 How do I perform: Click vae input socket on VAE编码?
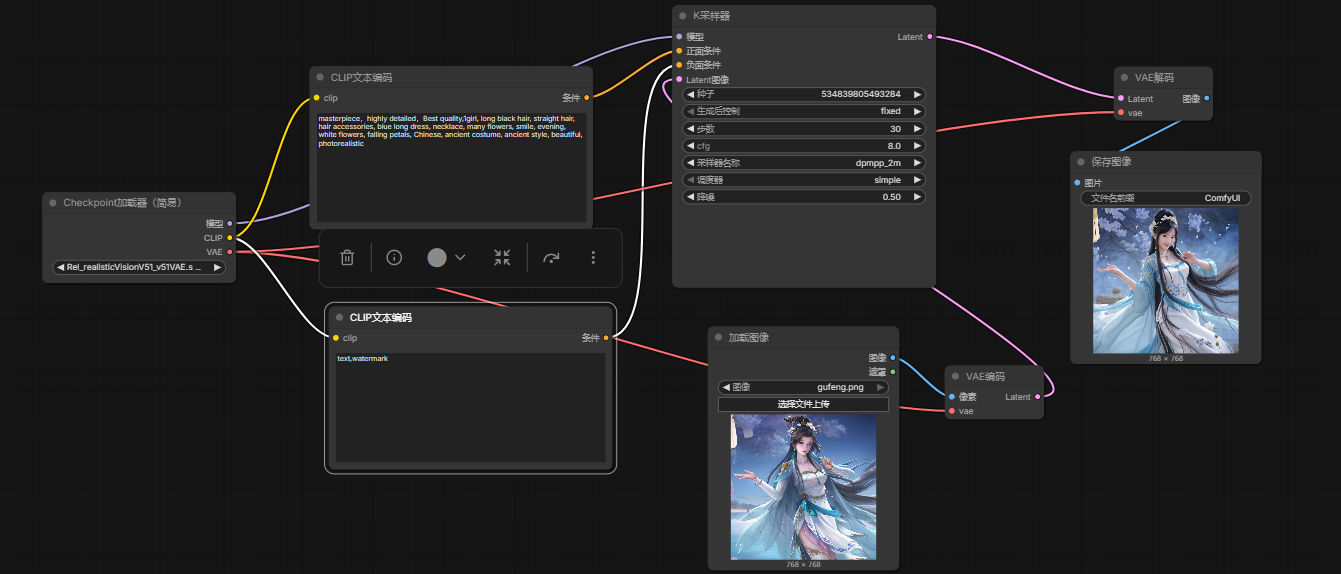pyautogui.click(x=952, y=411)
